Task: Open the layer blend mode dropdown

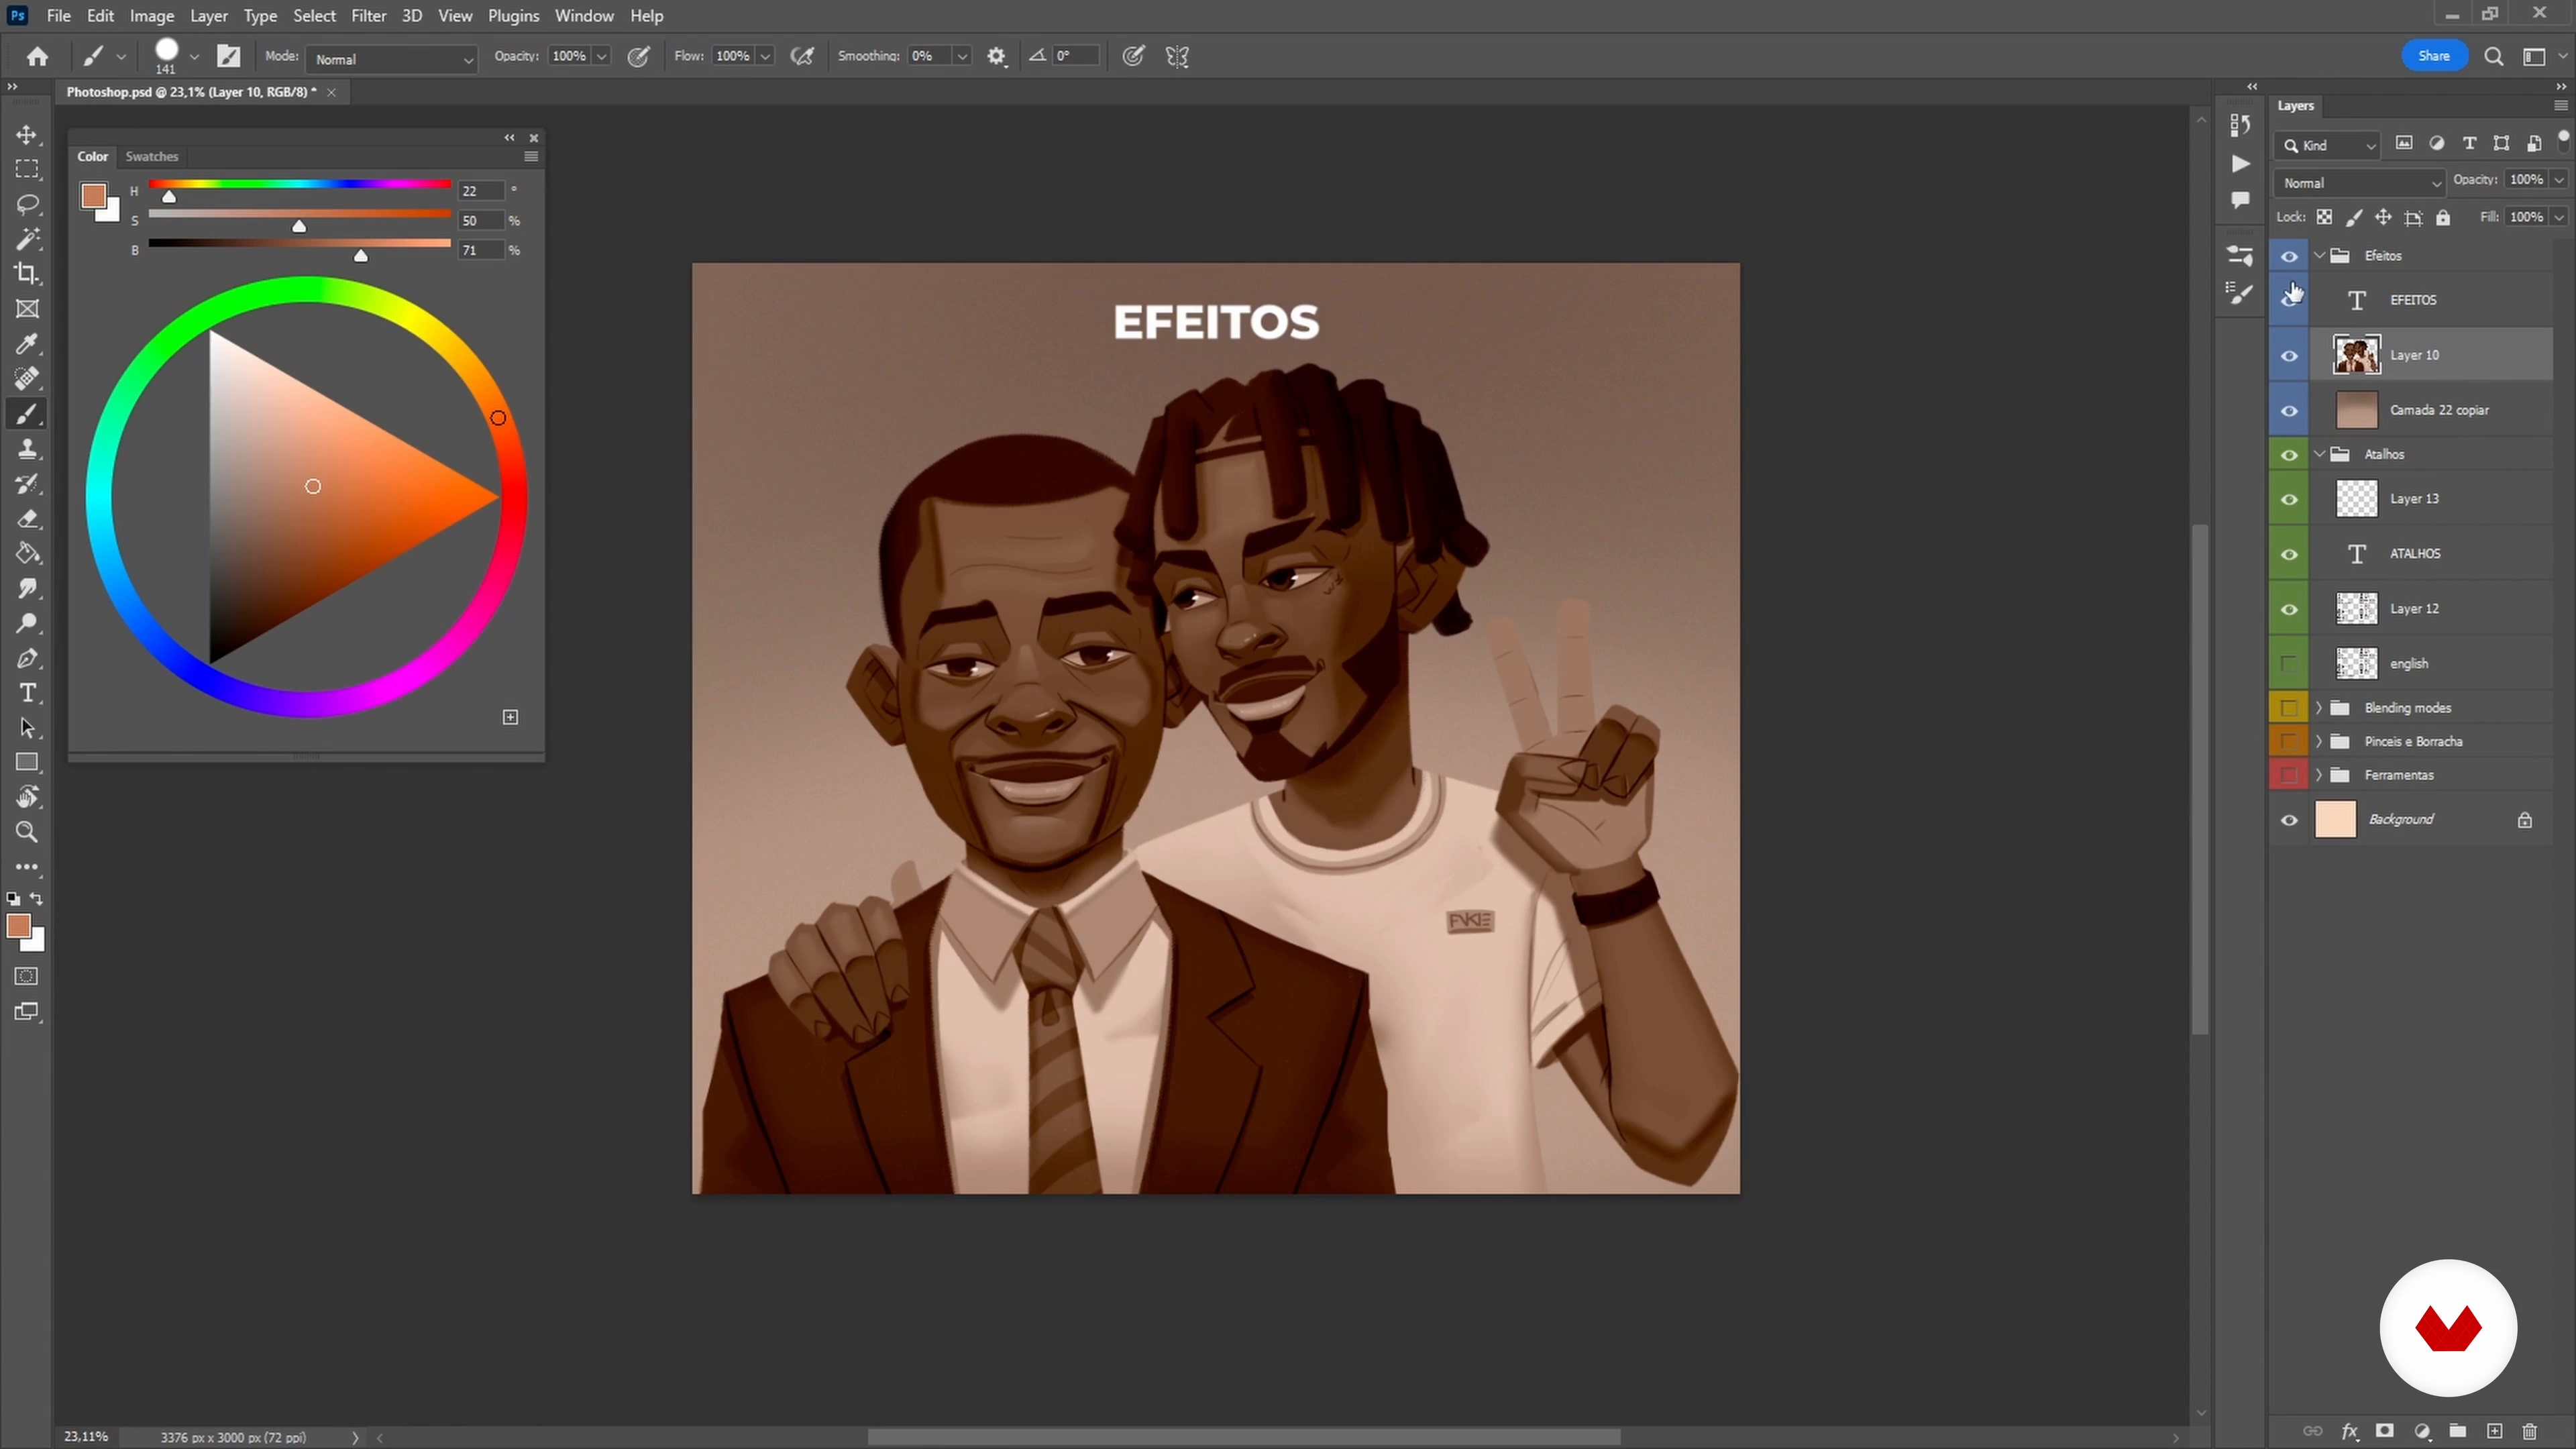Action: pyautogui.click(x=2359, y=183)
